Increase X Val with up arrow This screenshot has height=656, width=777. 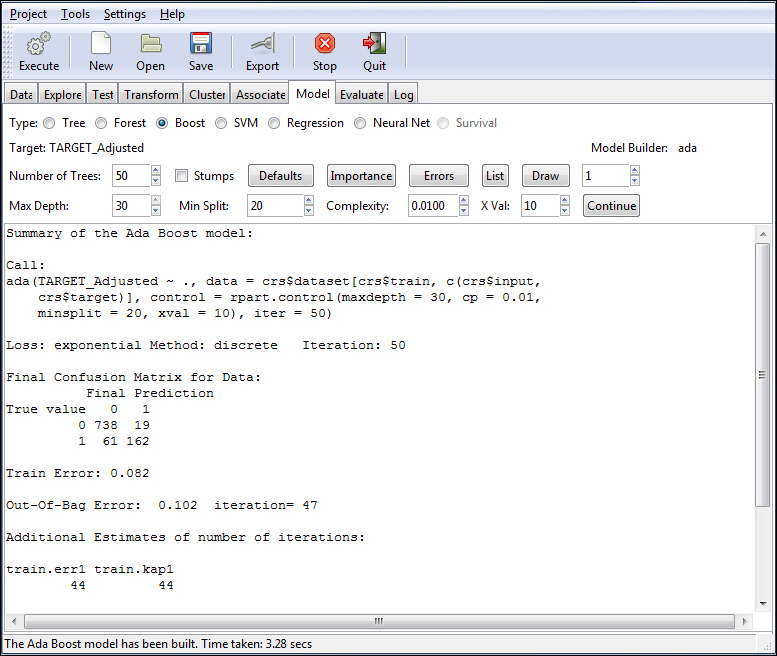[x=565, y=200]
